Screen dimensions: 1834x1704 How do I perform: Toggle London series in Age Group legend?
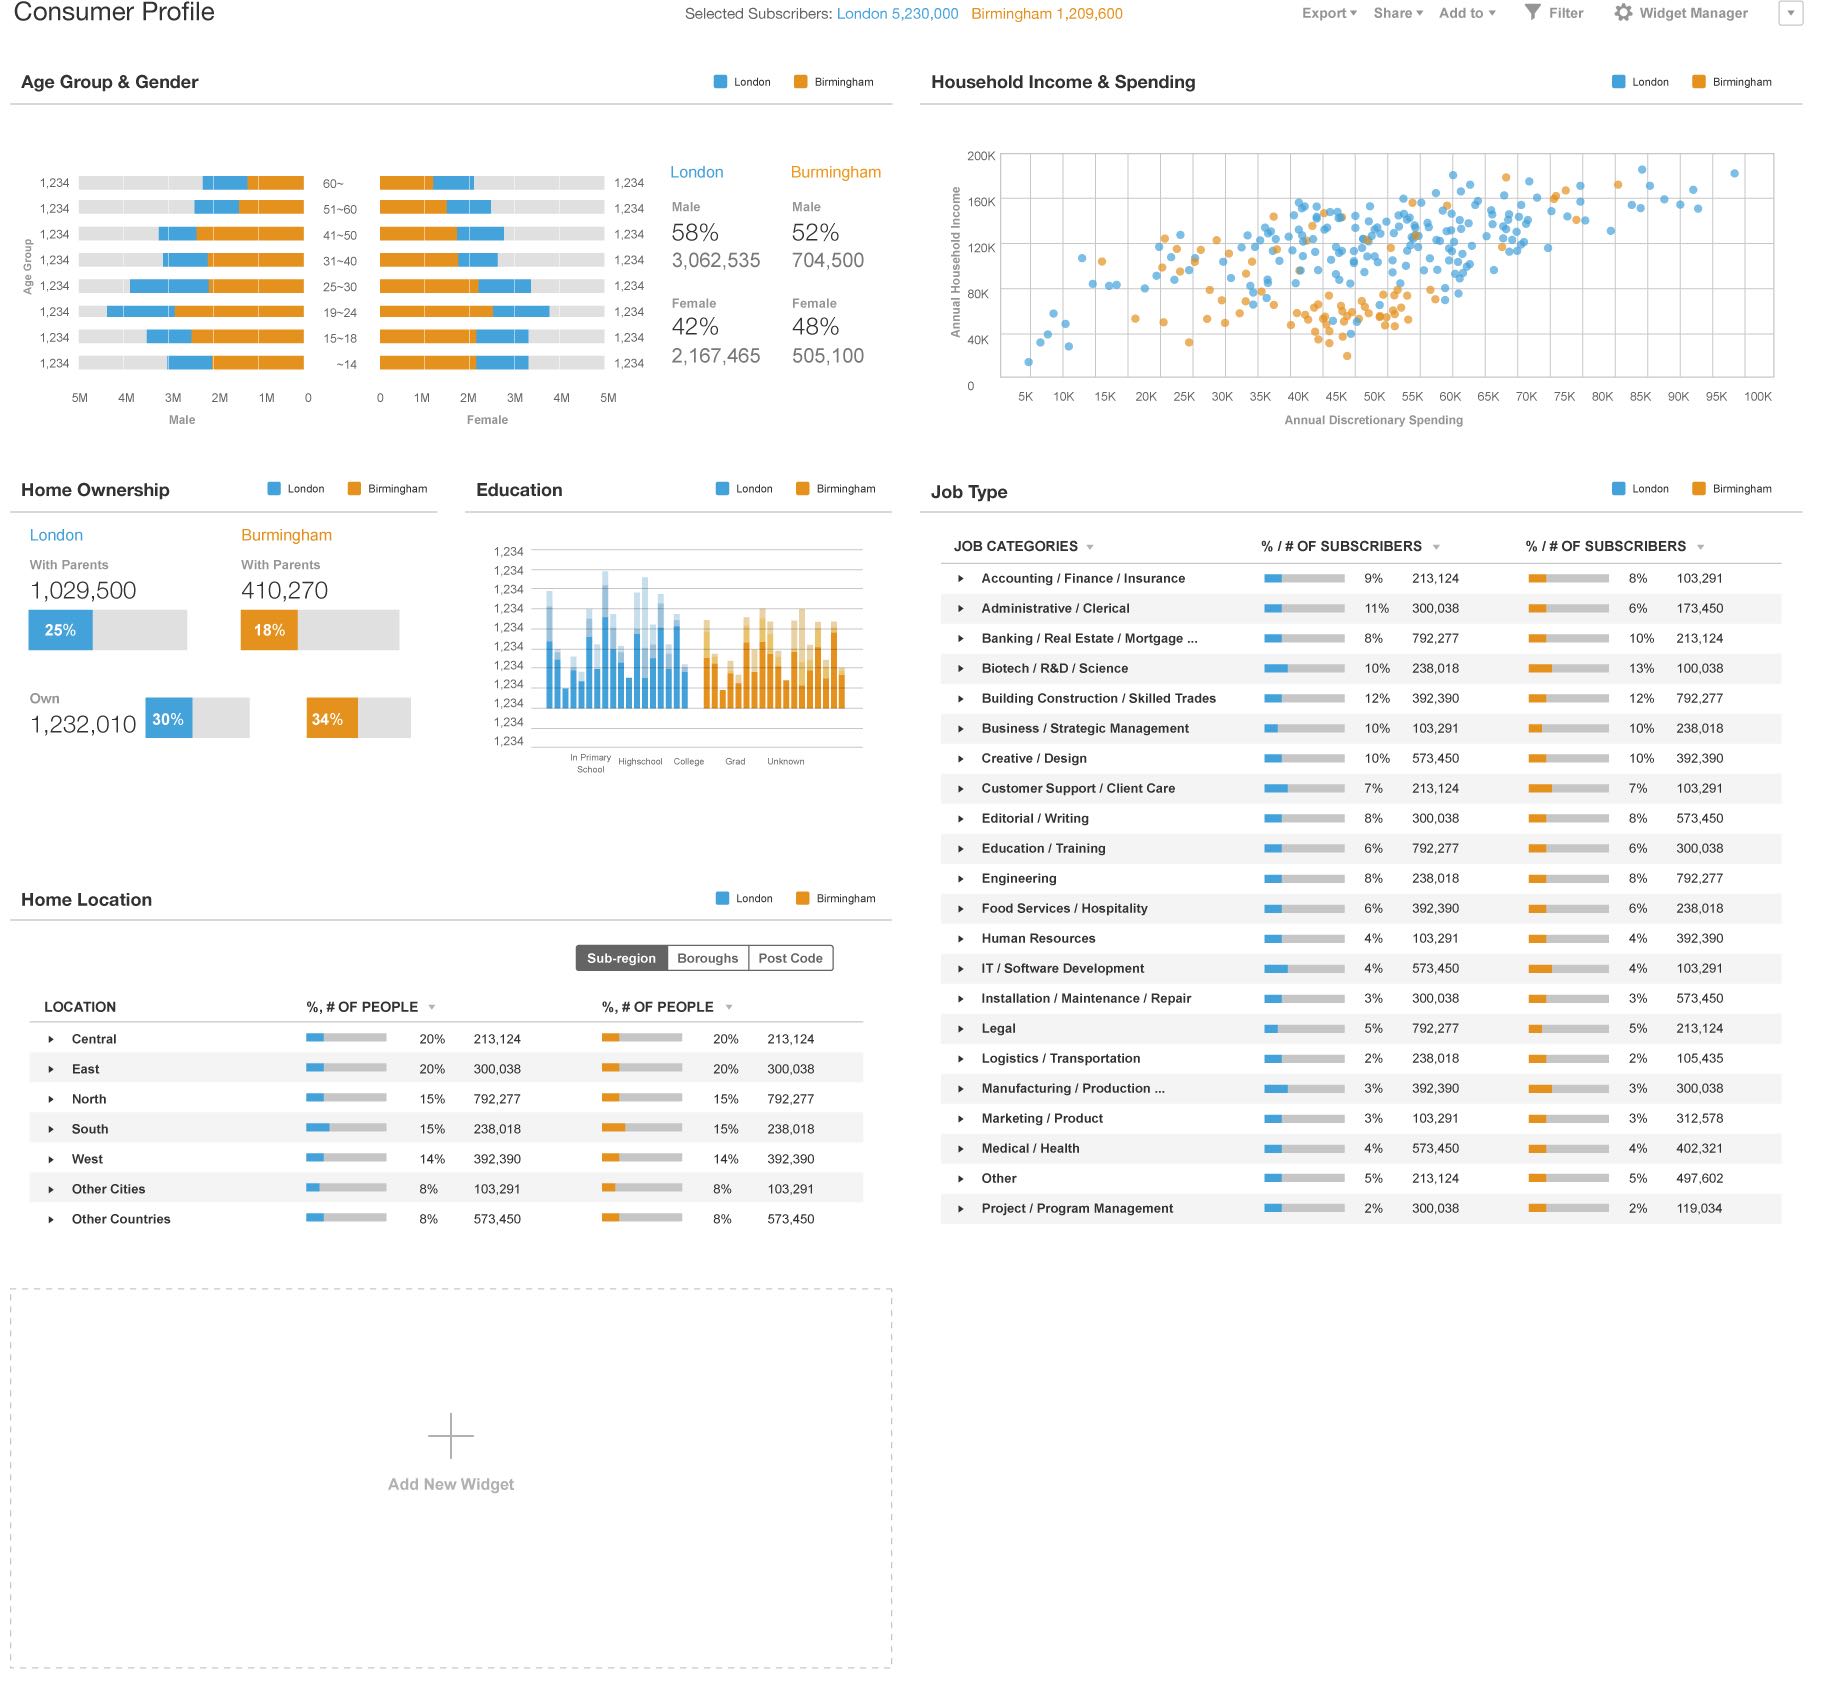coord(720,82)
